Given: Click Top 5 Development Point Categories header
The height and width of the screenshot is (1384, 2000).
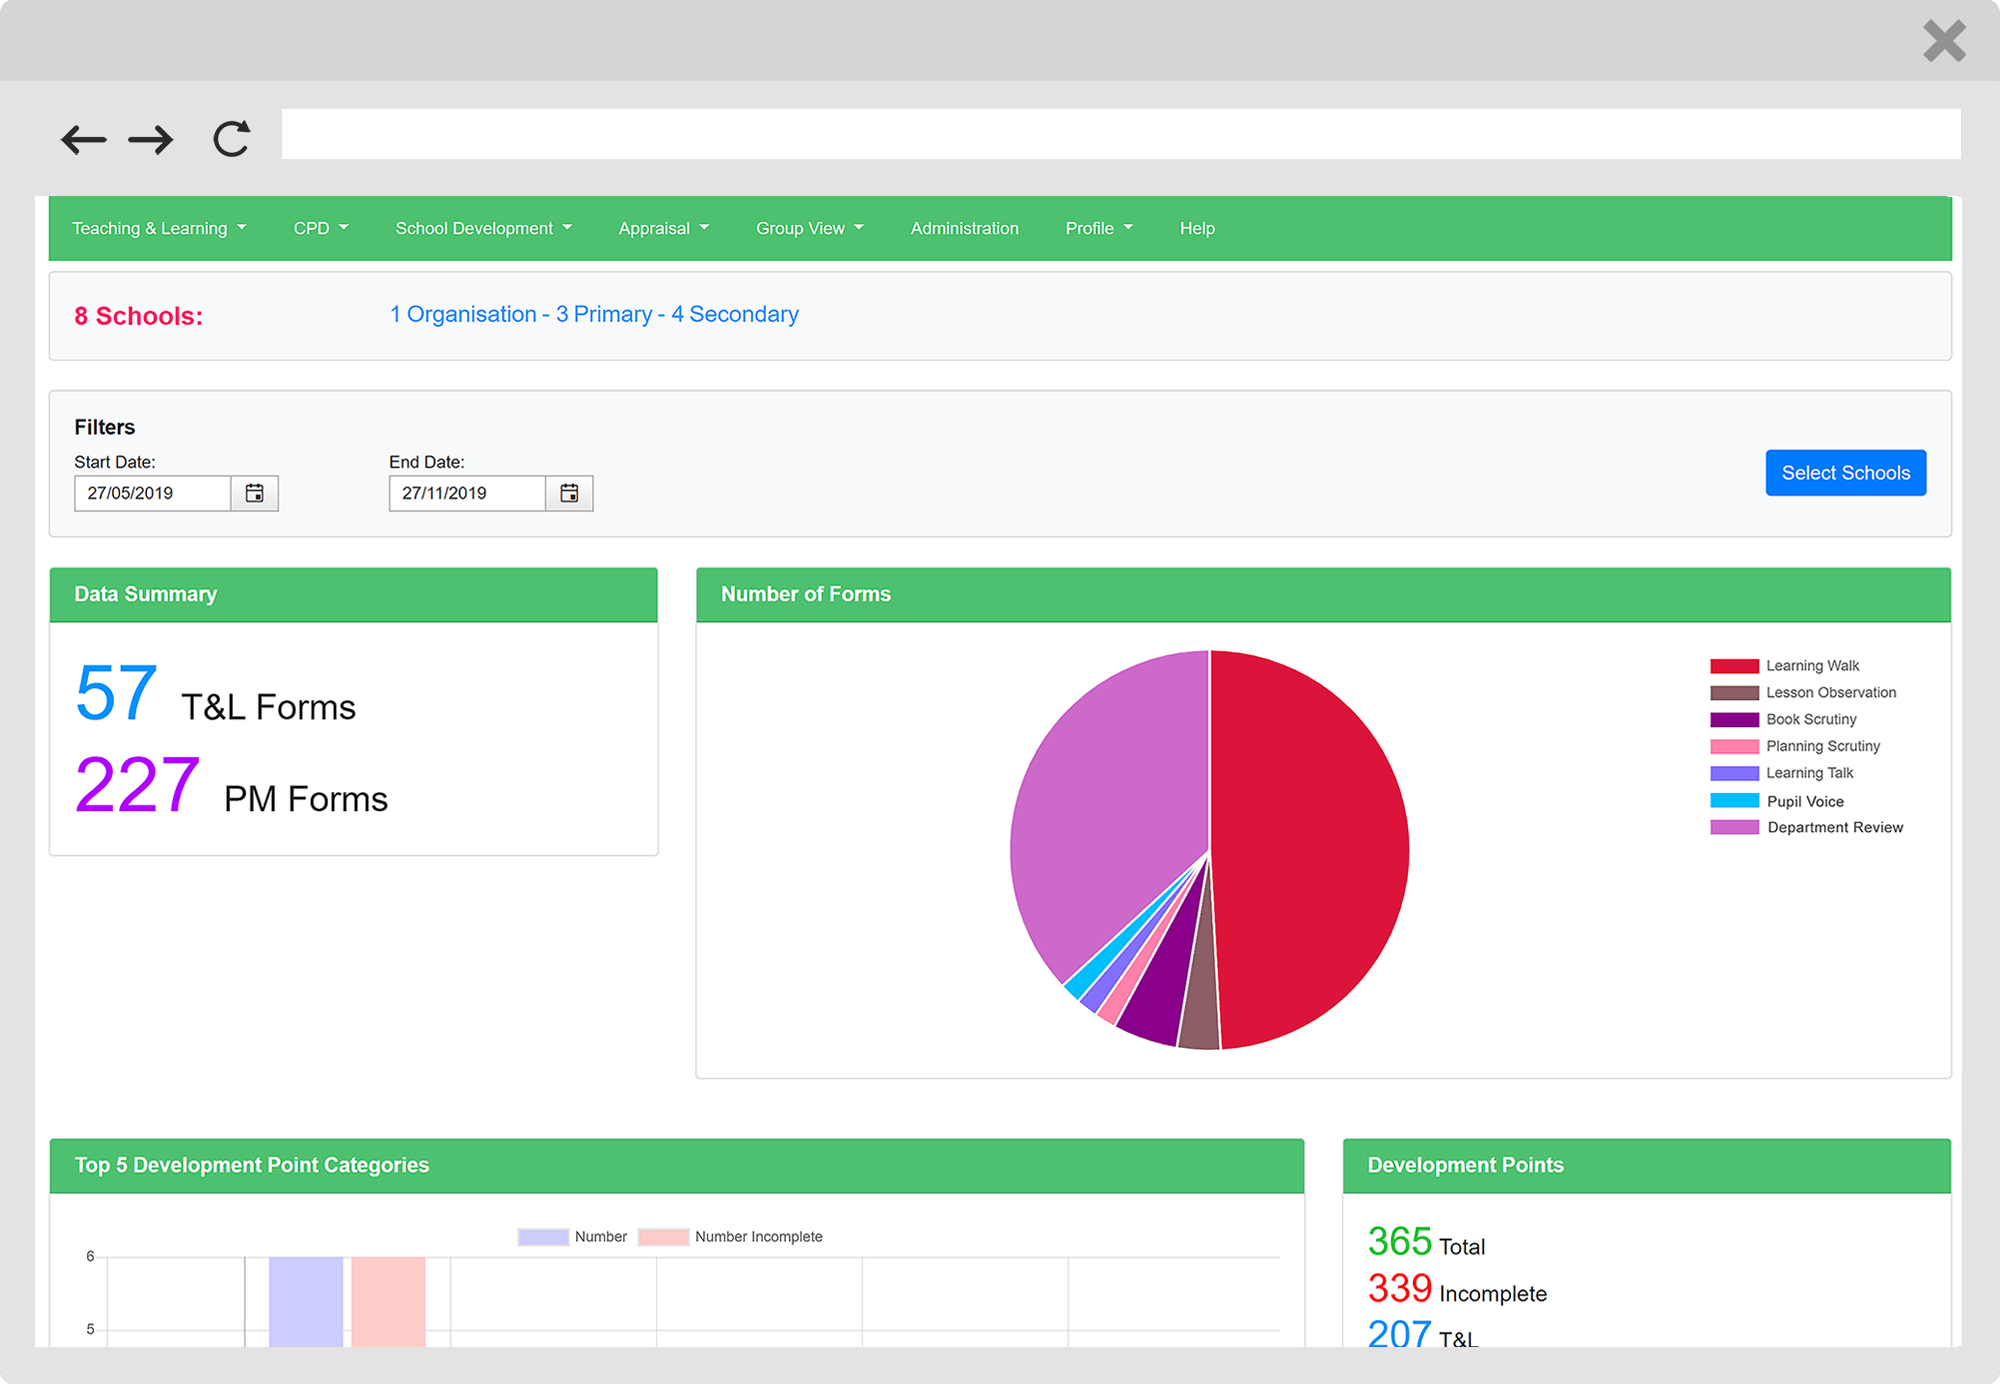Looking at the screenshot, I should 677,1166.
